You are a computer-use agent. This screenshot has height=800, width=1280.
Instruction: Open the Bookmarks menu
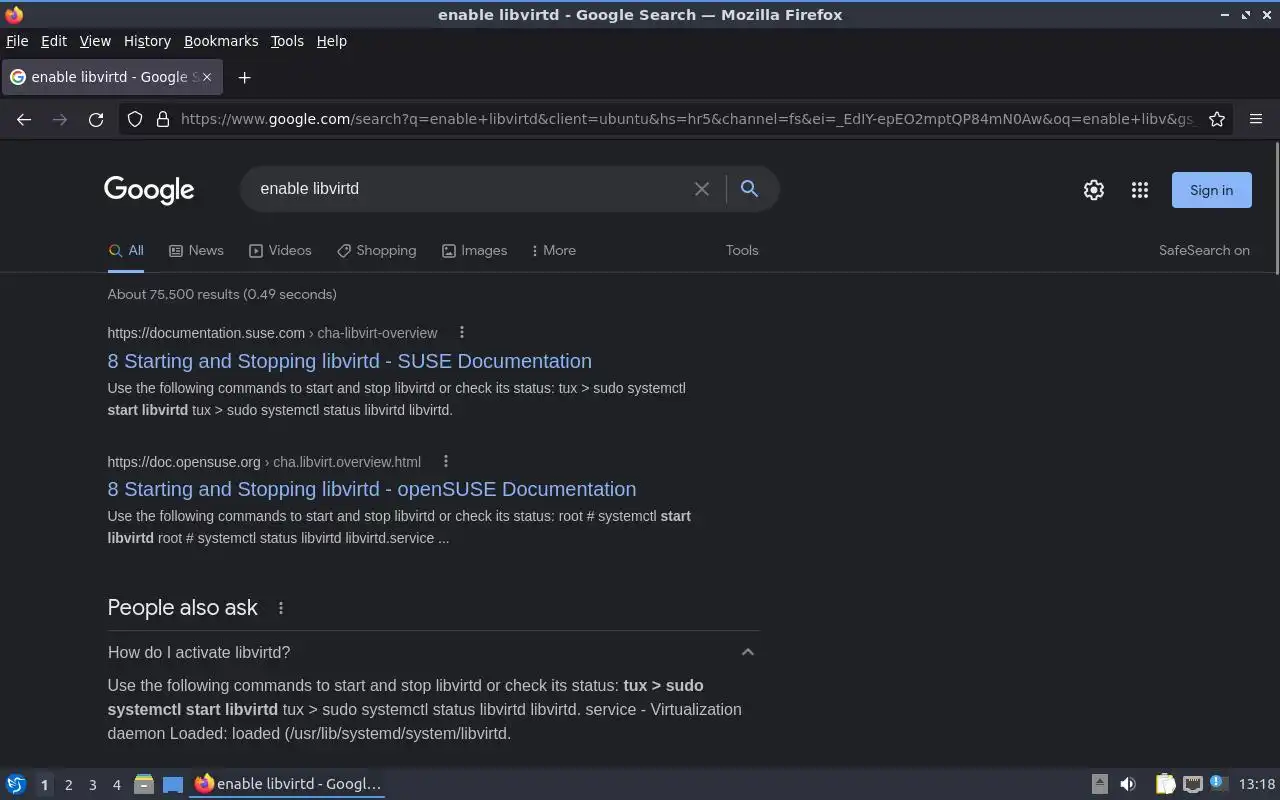click(221, 41)
